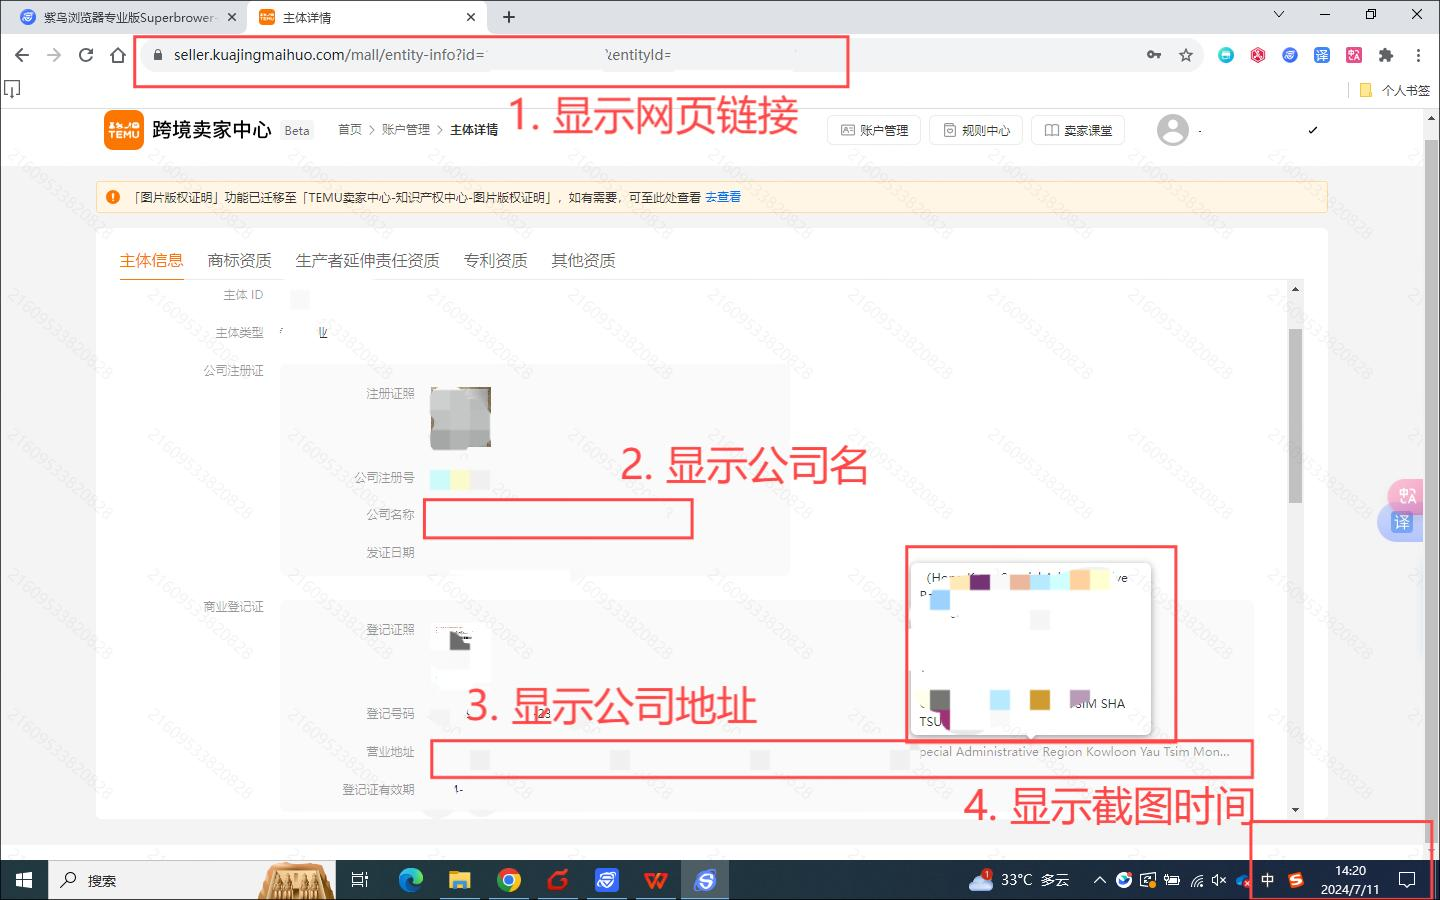Open the taskbar clock showing 14:20
Screen dimensions: 1440x900
pos(1350,880)
